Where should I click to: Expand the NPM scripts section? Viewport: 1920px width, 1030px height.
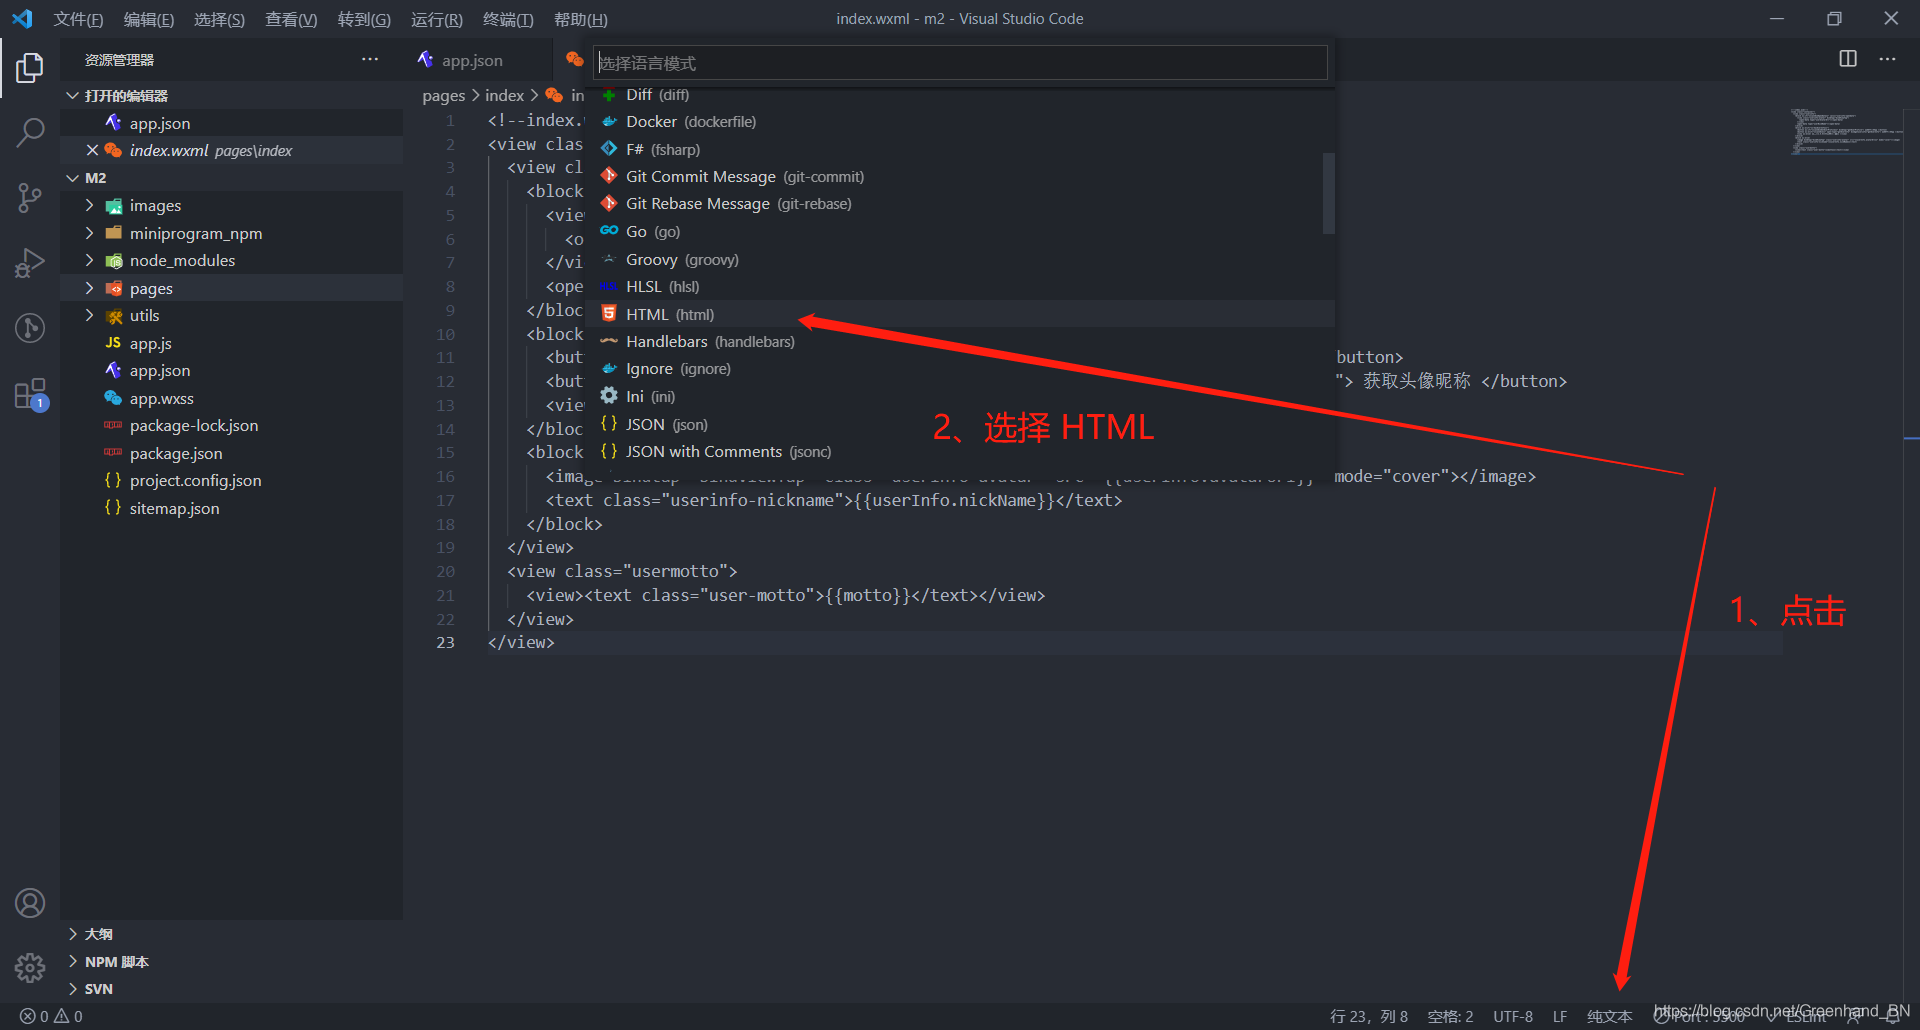pyautogui.click(x=73, y=961)
